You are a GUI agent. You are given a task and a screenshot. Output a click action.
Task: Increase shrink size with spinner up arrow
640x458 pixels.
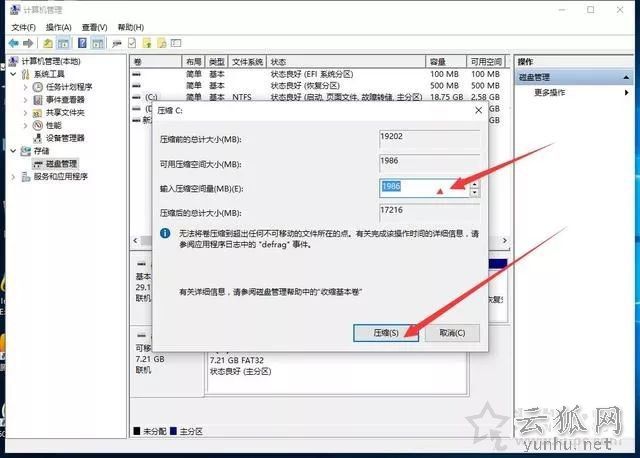(474, 184)
